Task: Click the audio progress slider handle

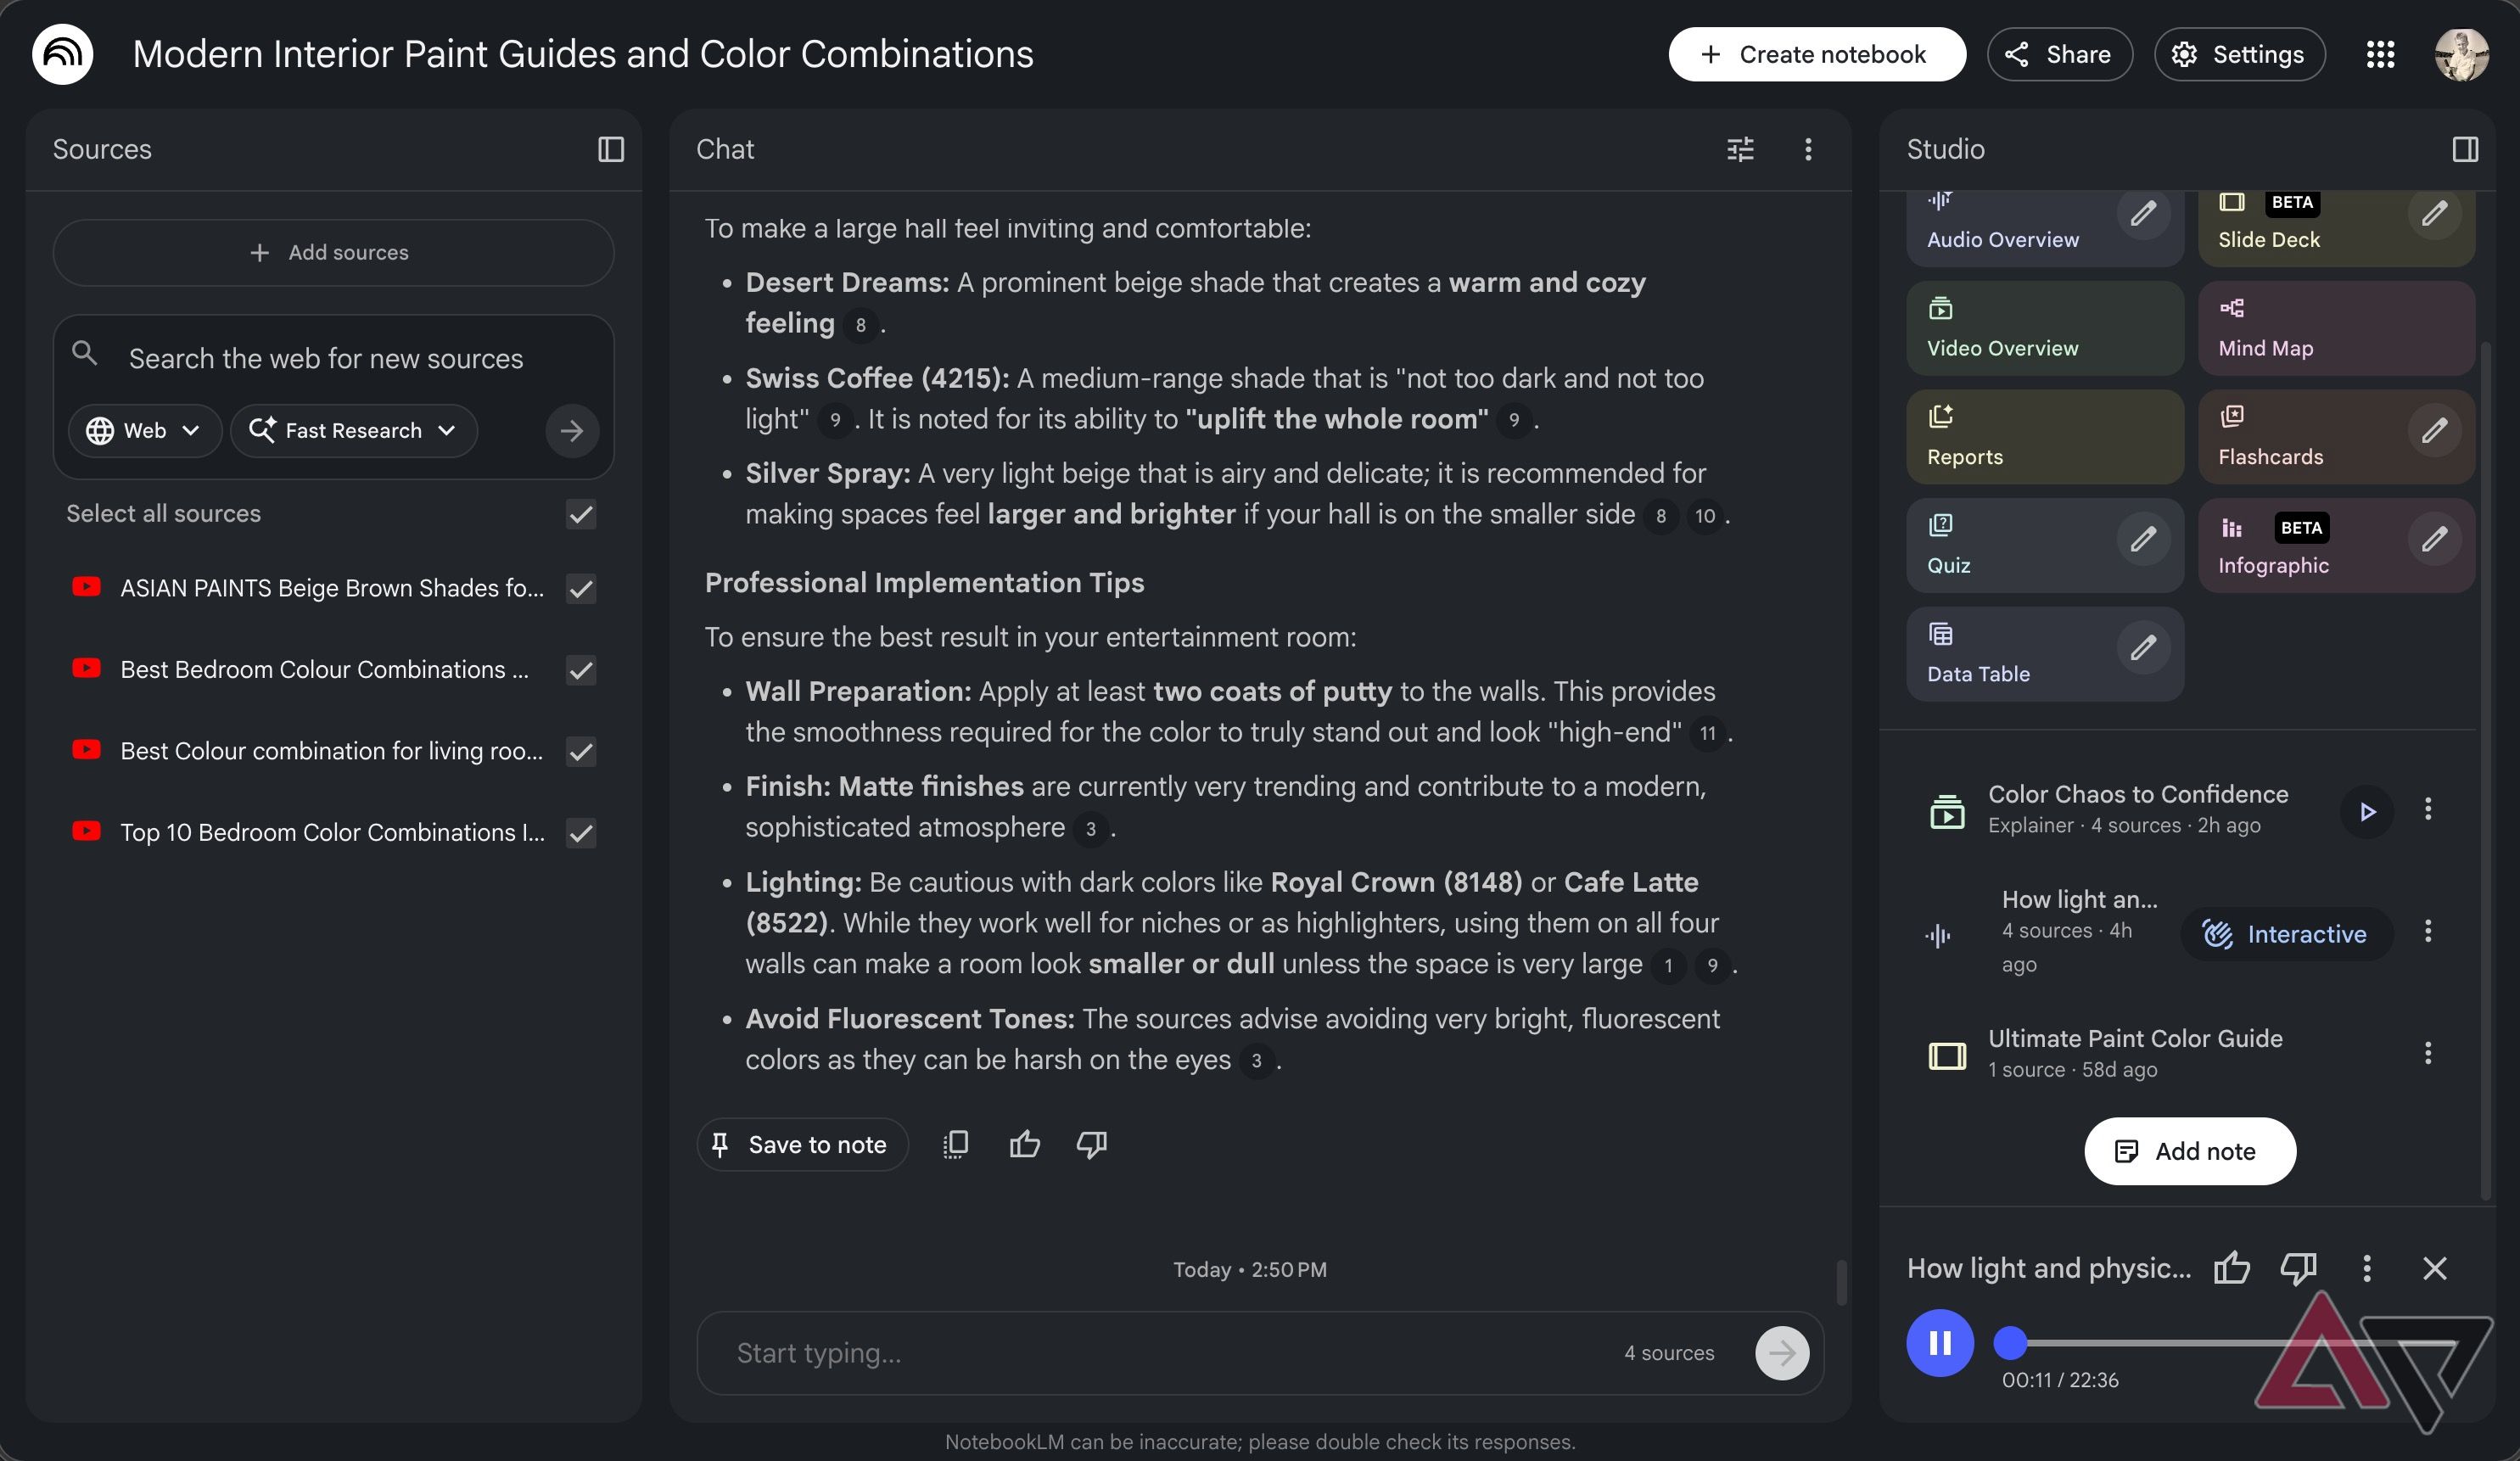Action: point(2010,1343)
